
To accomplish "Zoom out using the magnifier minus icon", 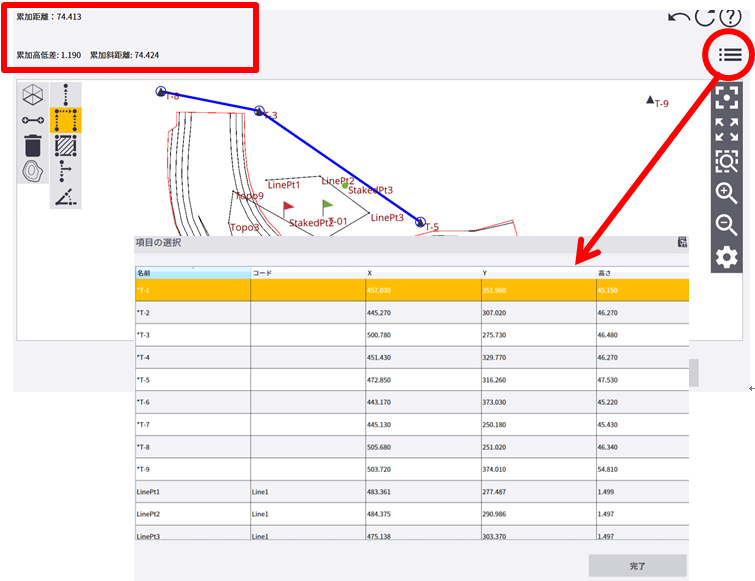I will [x=726, y=225].
